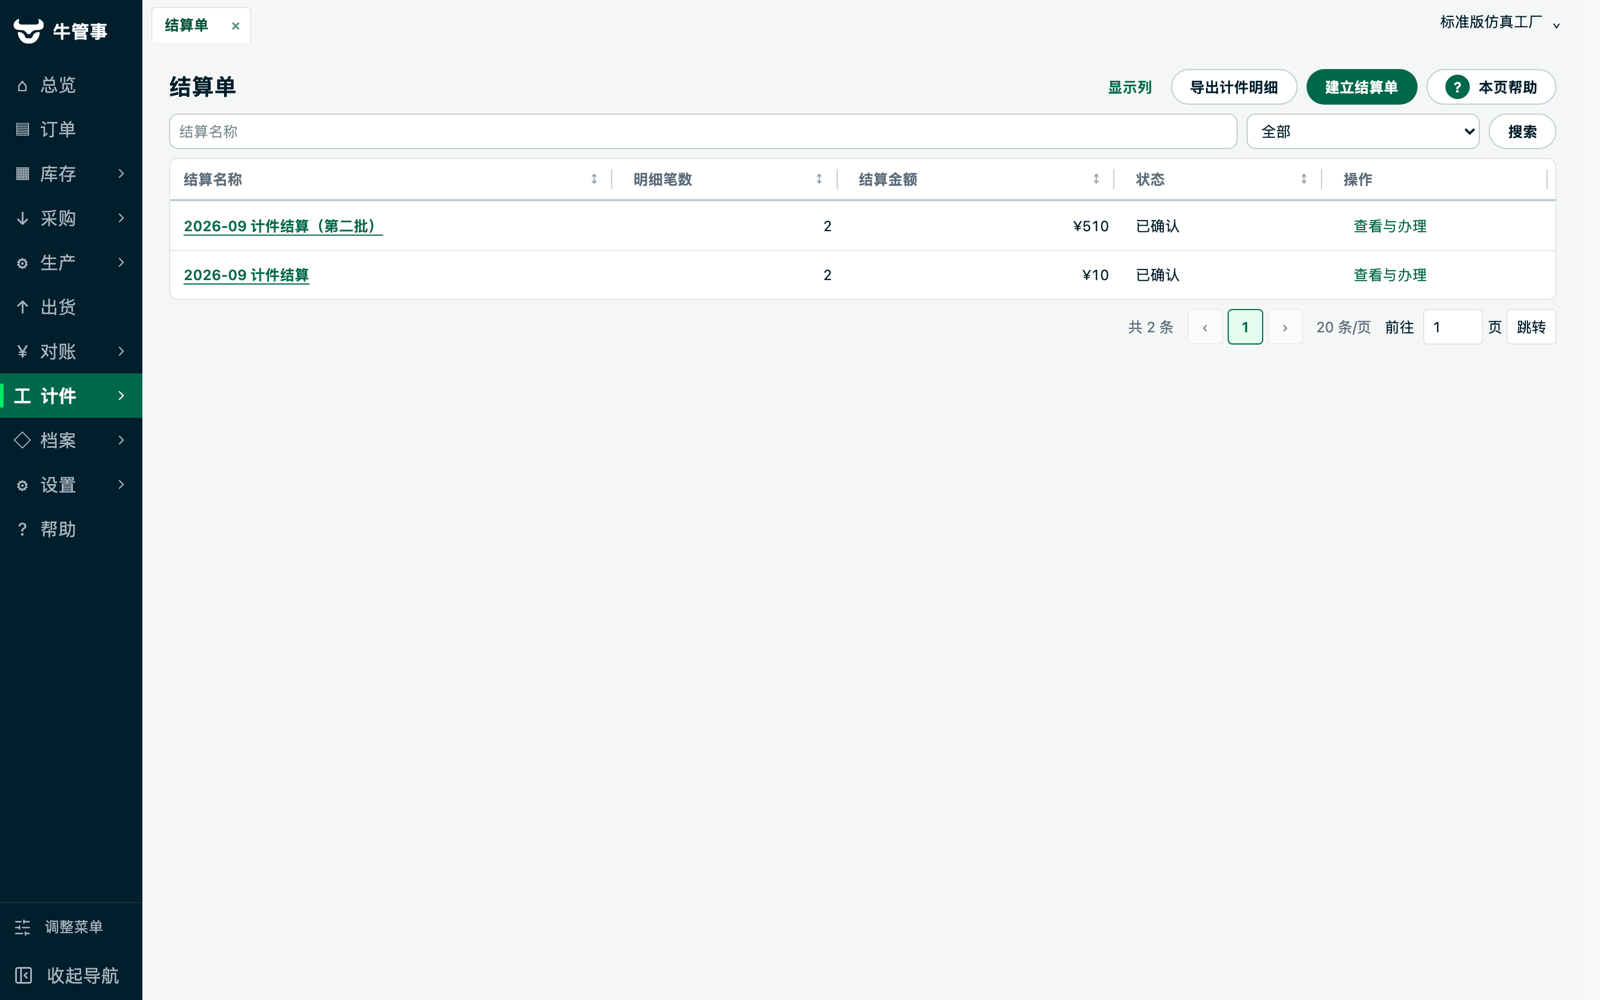Viewport: 1600px width, 1000px height.
Task: Click the 跳转 button
Action: pyautogui.click(x=1531, y=327)
